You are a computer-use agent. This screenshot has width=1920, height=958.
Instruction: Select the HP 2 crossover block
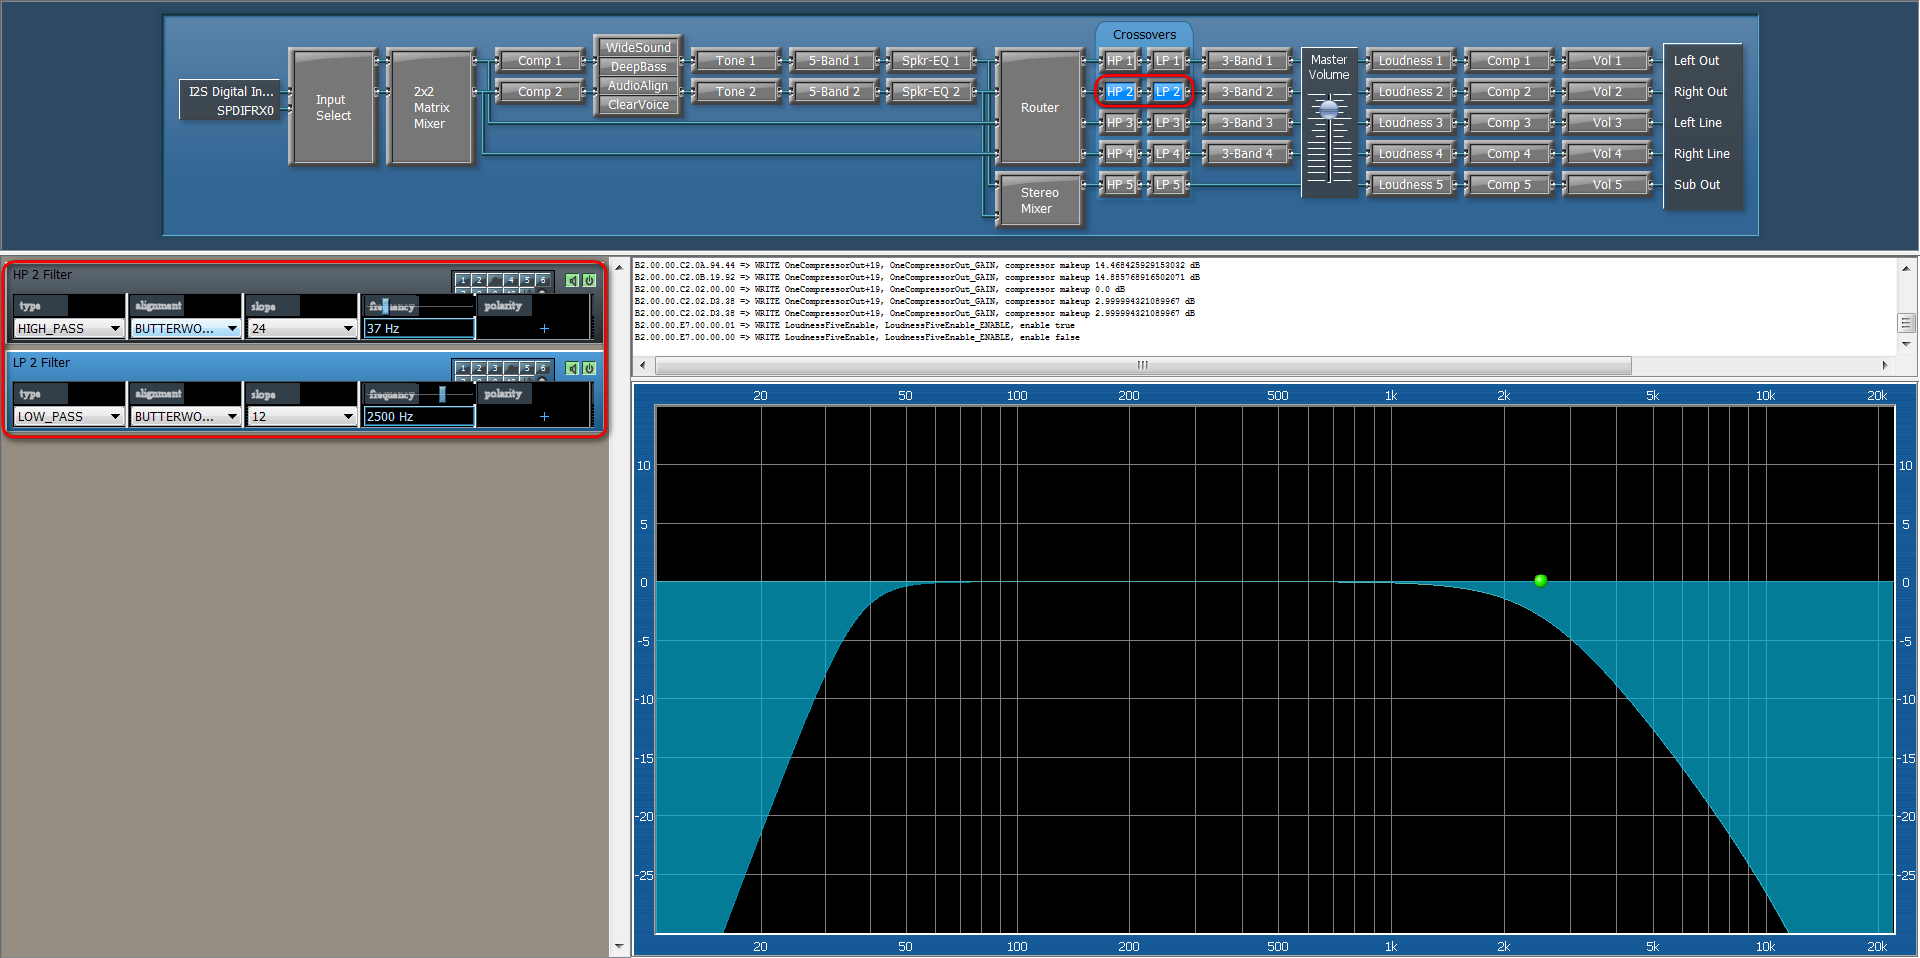(1120, 92)
